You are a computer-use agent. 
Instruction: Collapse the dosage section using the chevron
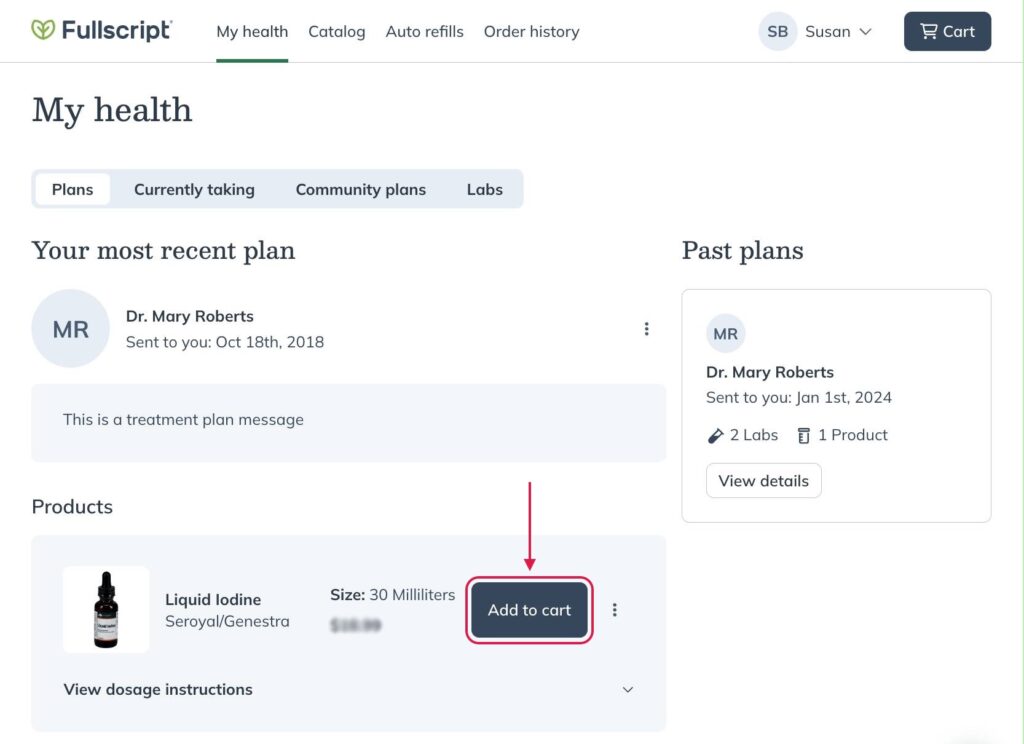click(628, 689)
